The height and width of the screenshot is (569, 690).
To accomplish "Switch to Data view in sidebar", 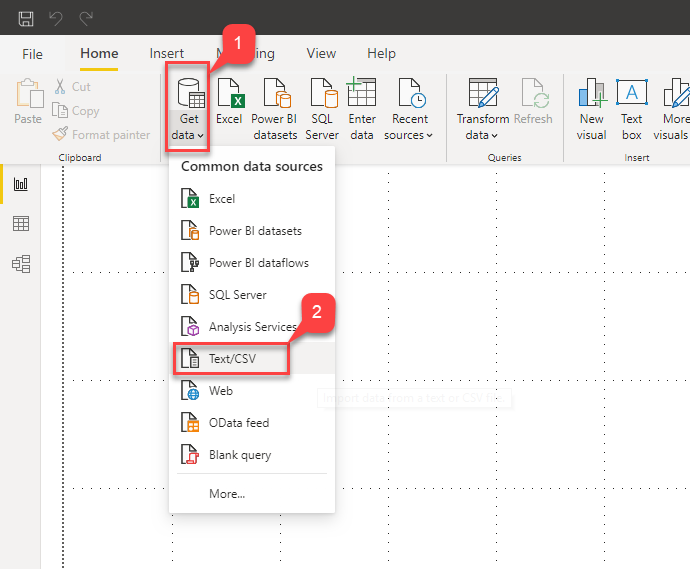I will click(x=20, y=224).
